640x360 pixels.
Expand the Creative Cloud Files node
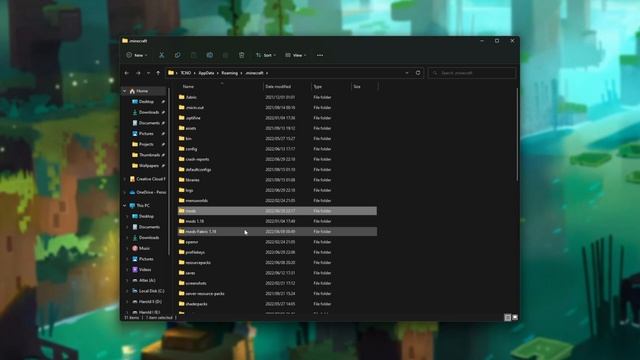tap(124, 179)
